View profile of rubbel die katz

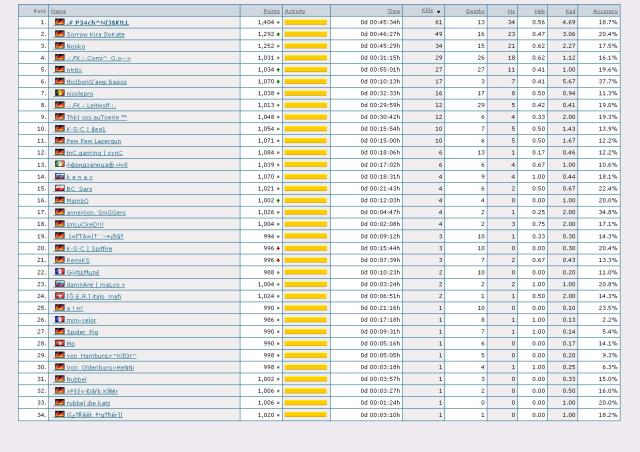(91, 402)
